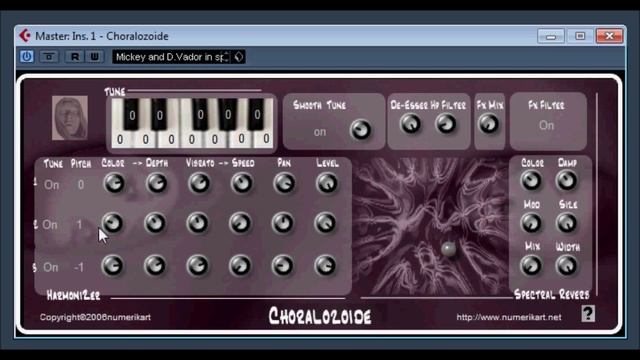Screen dimensions: 640x360
Task: Enable Write automation W button
Action: click(94, 57)
